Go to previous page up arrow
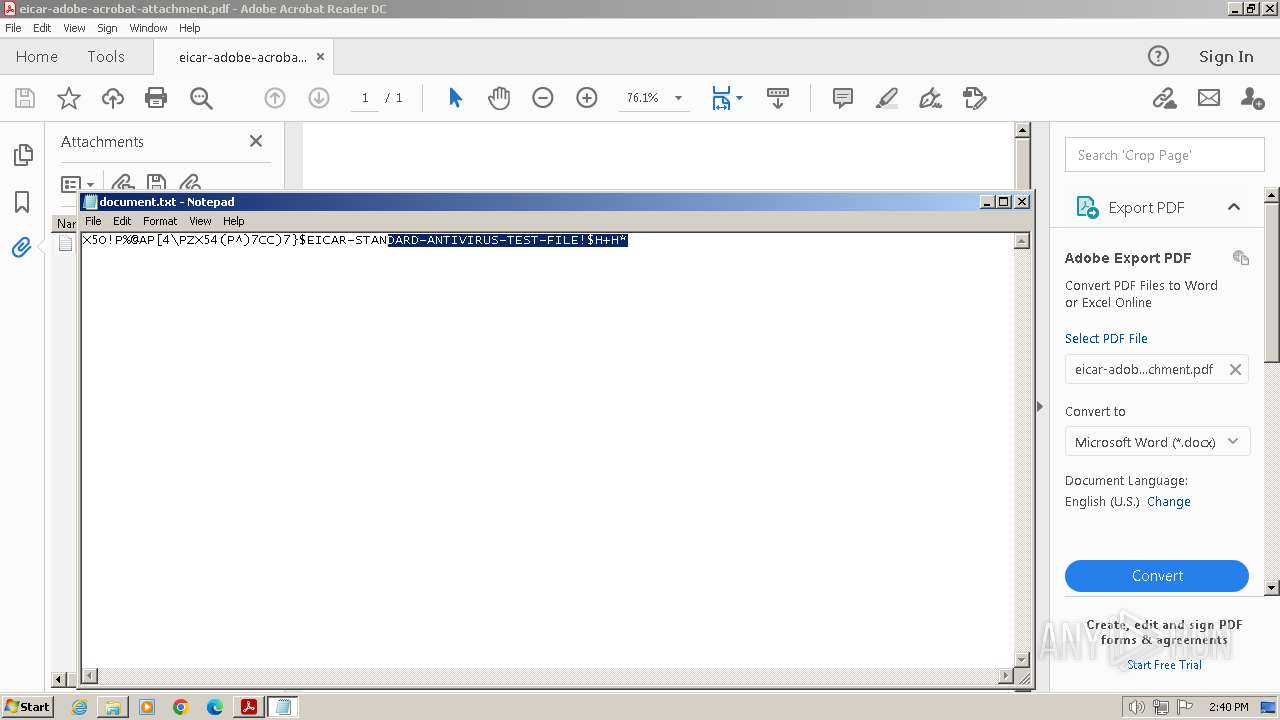This screenshot has width=1280, height=720. coord(275,98)
